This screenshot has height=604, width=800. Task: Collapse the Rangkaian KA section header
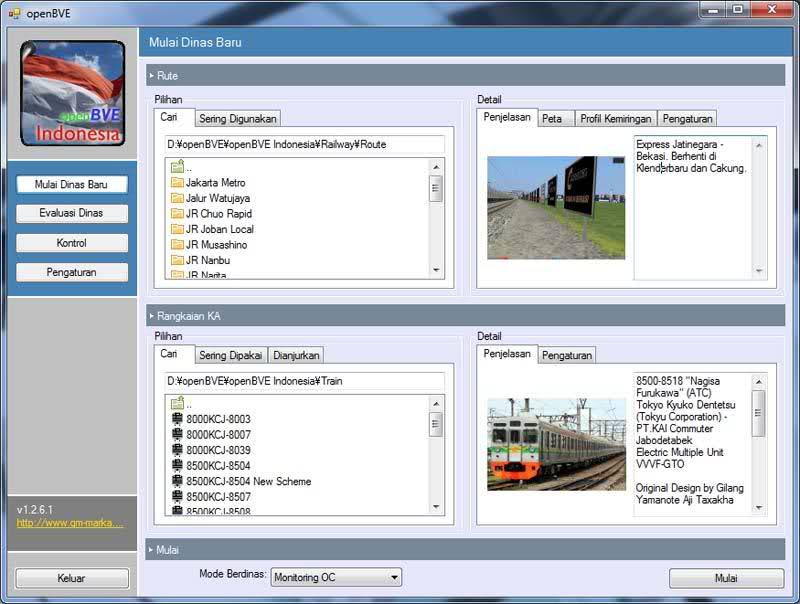[465, 316]
